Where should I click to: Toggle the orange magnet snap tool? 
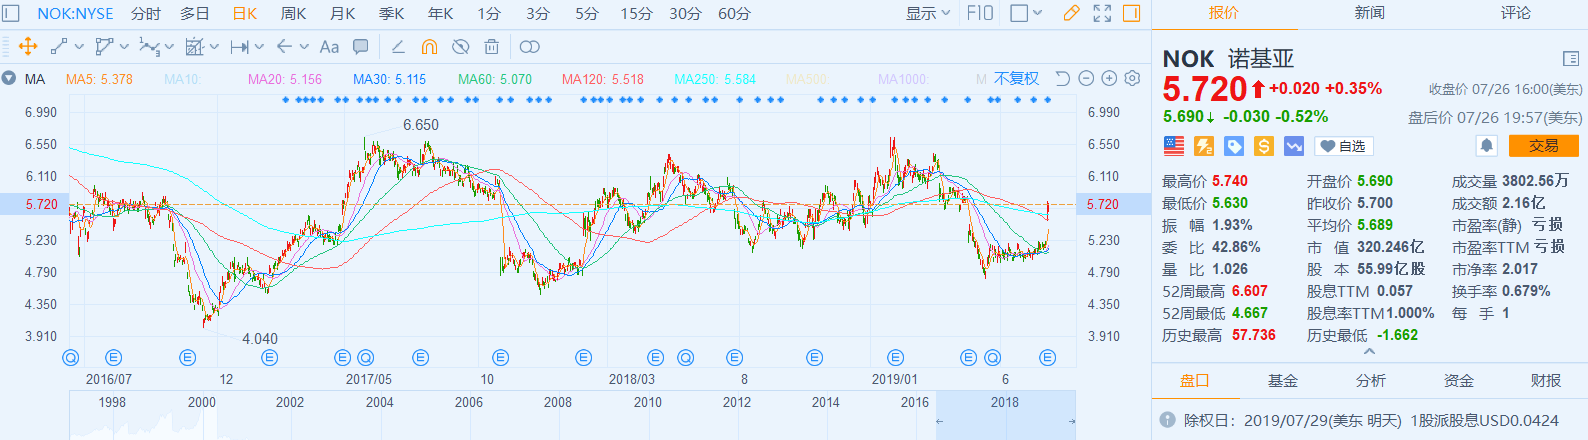(429, 47)
